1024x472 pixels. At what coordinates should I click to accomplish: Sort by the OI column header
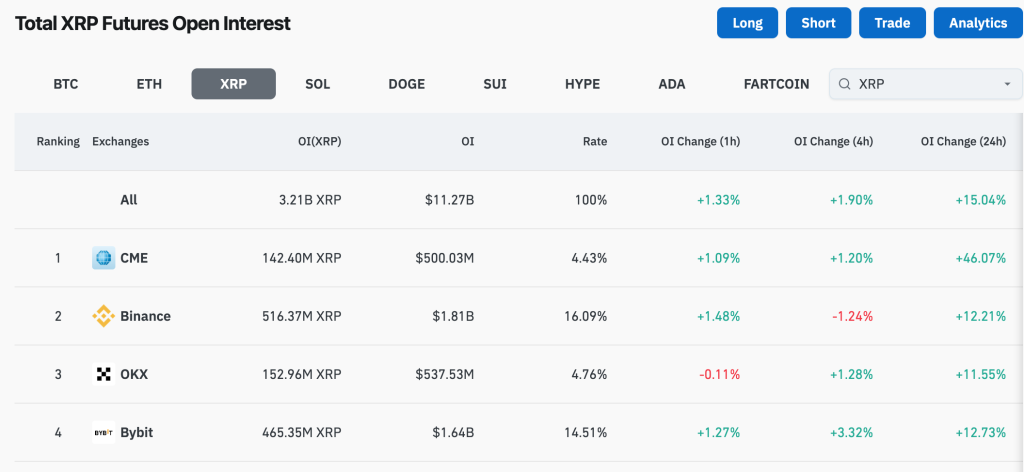tap(468, 142)
